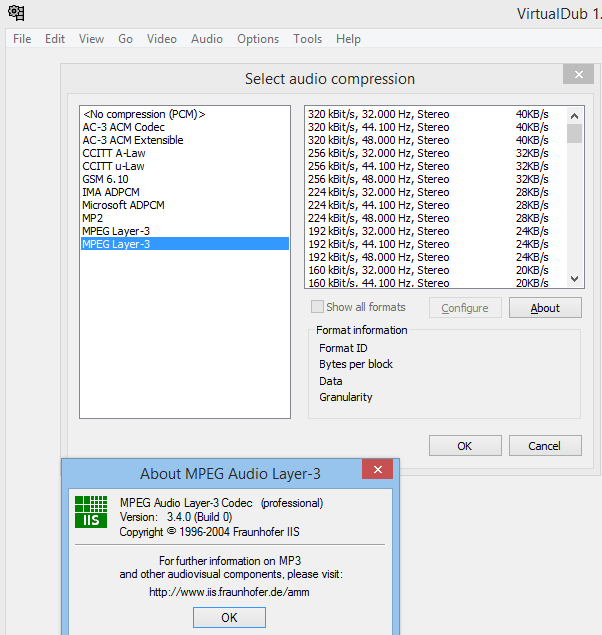
Task: Select Microsoft ADPCM codec
Action: point(185,205)
